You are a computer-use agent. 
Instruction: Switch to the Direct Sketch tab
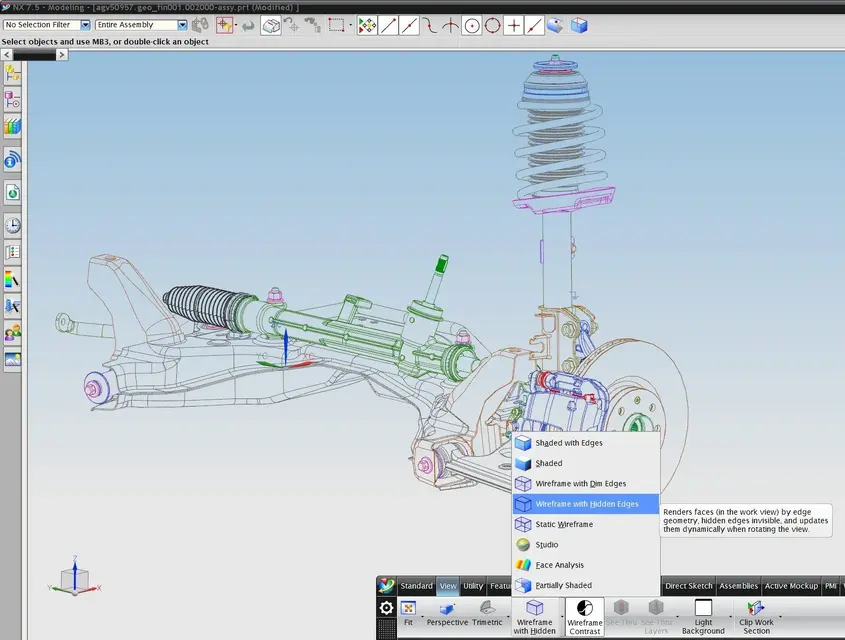[689, 586]
